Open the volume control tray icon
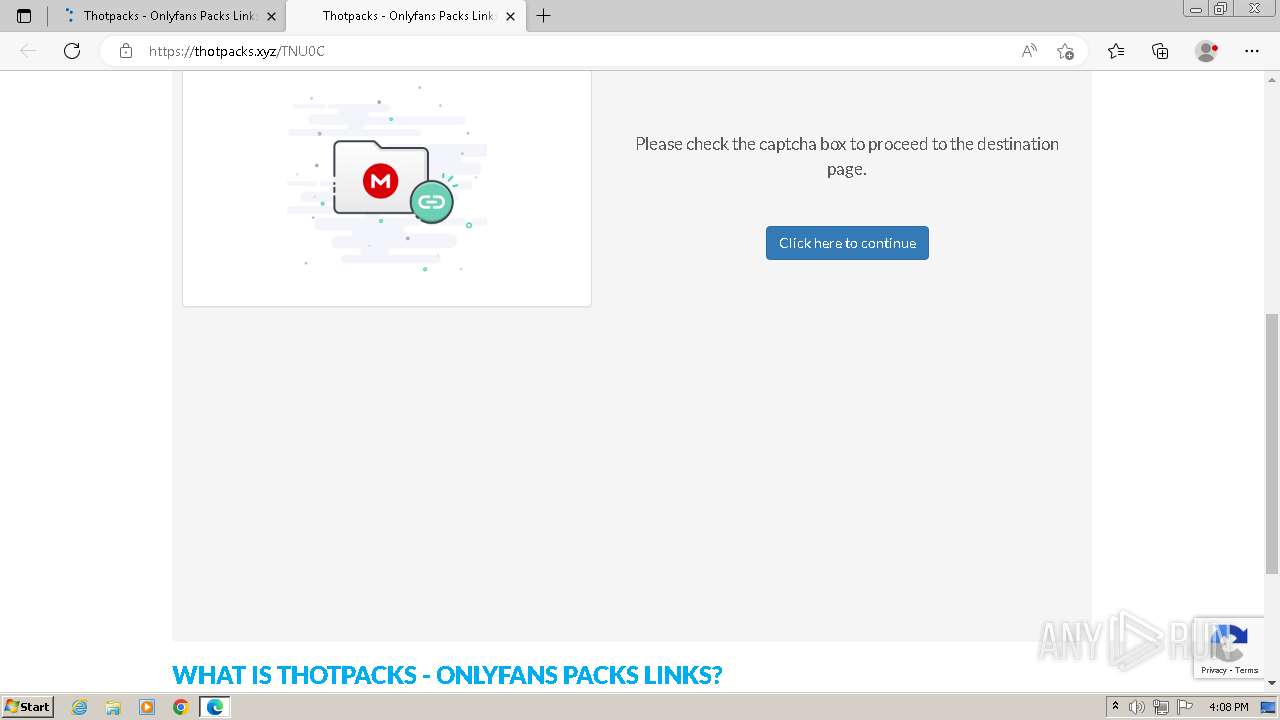 pyautogui.click(x=1137, y=707)
